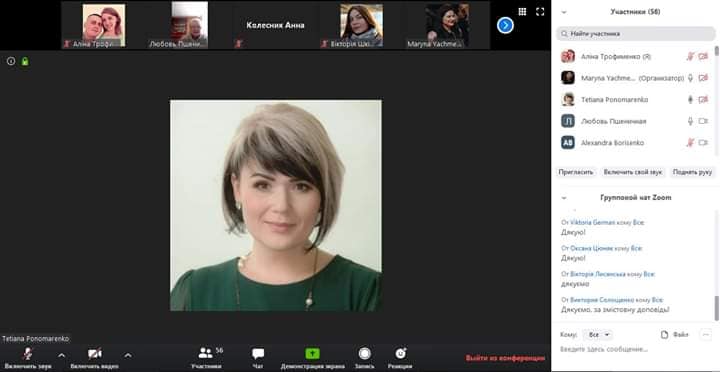Click the find participant search field
Image resolution: width=720 pixels, height=372 pixels.
(x=636, y=34)
